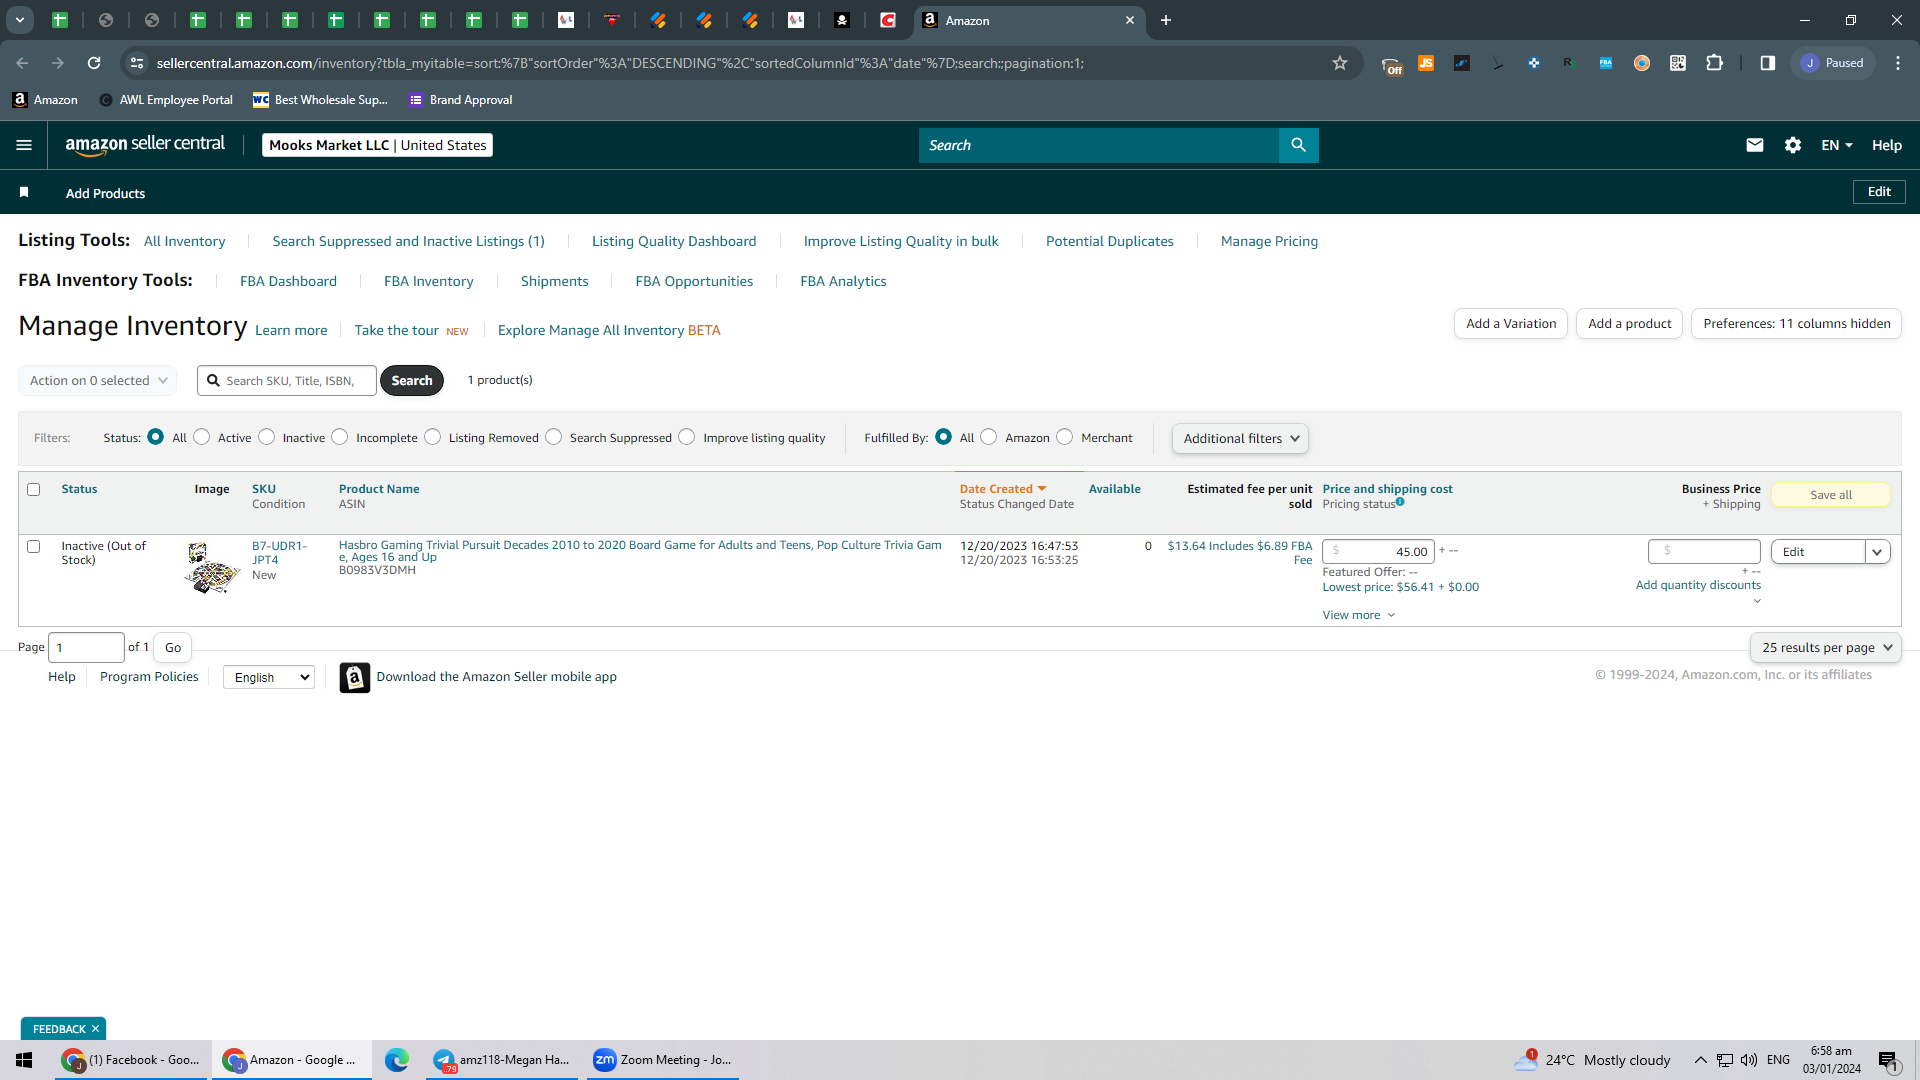1920x1080 pixels.
Task: Click the Amazon Seller Central logo
Action: point(145,145)
